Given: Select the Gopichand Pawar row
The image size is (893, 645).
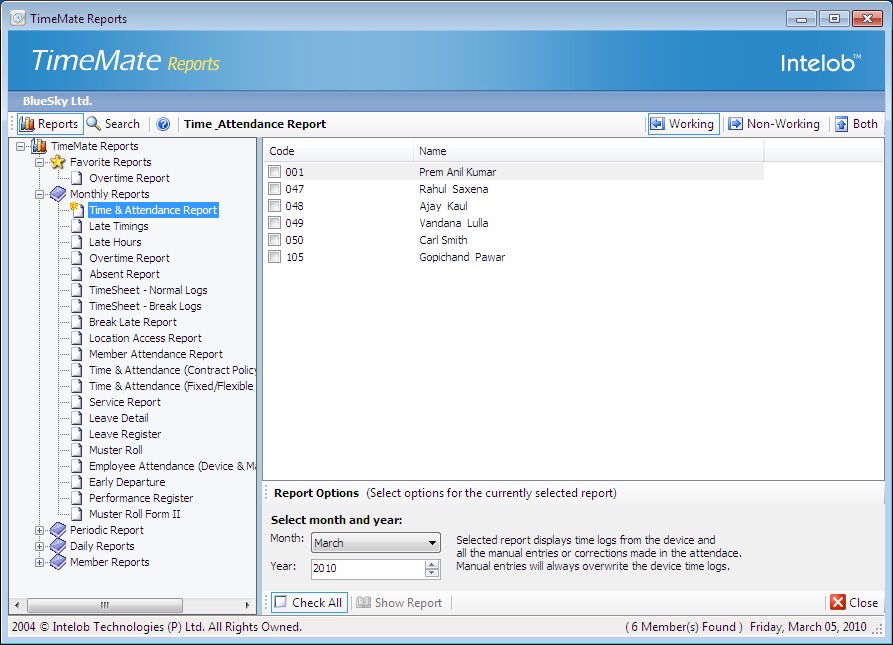Looking at the screenshot, I should pyautogui.click(x=513, y=257).
